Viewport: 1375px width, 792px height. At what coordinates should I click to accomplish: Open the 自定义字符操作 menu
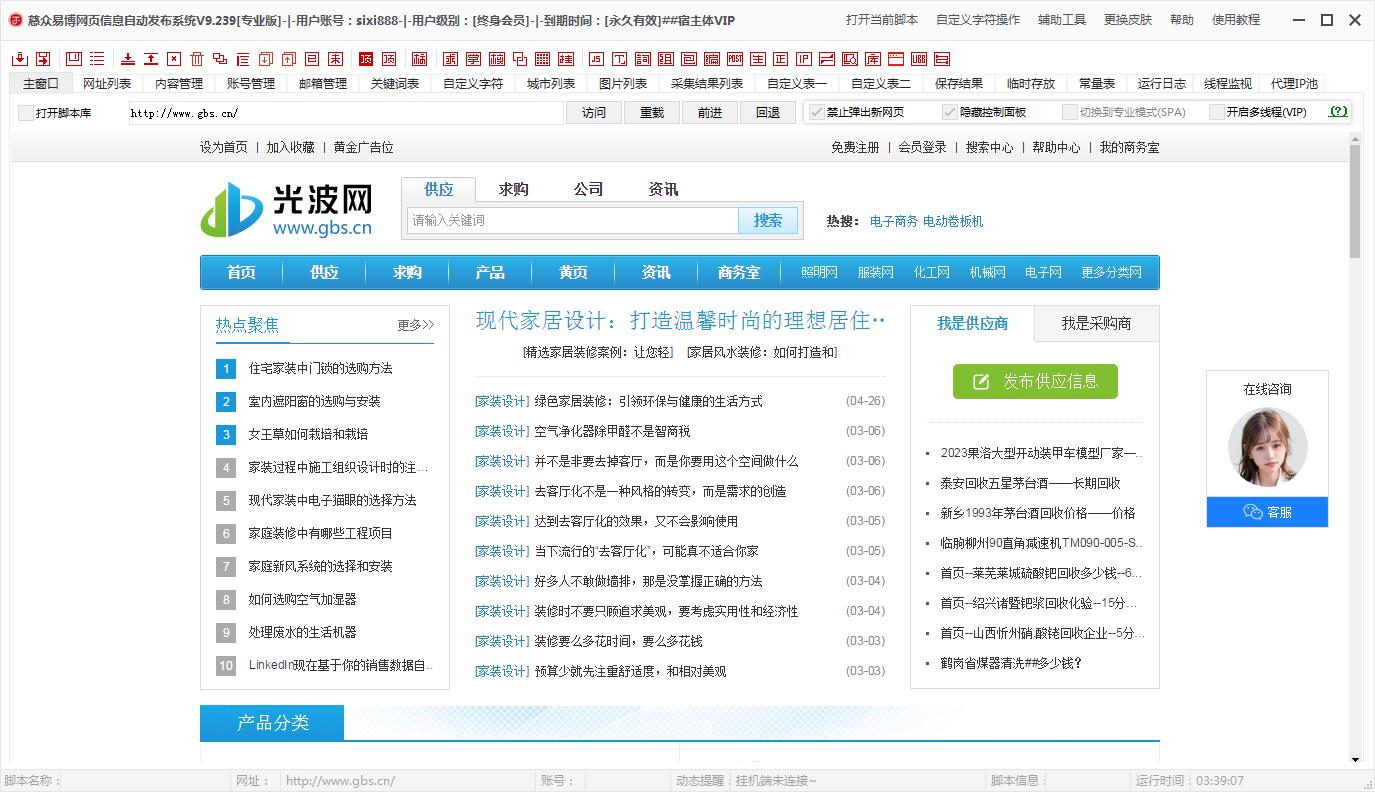[x=978, y=20]
